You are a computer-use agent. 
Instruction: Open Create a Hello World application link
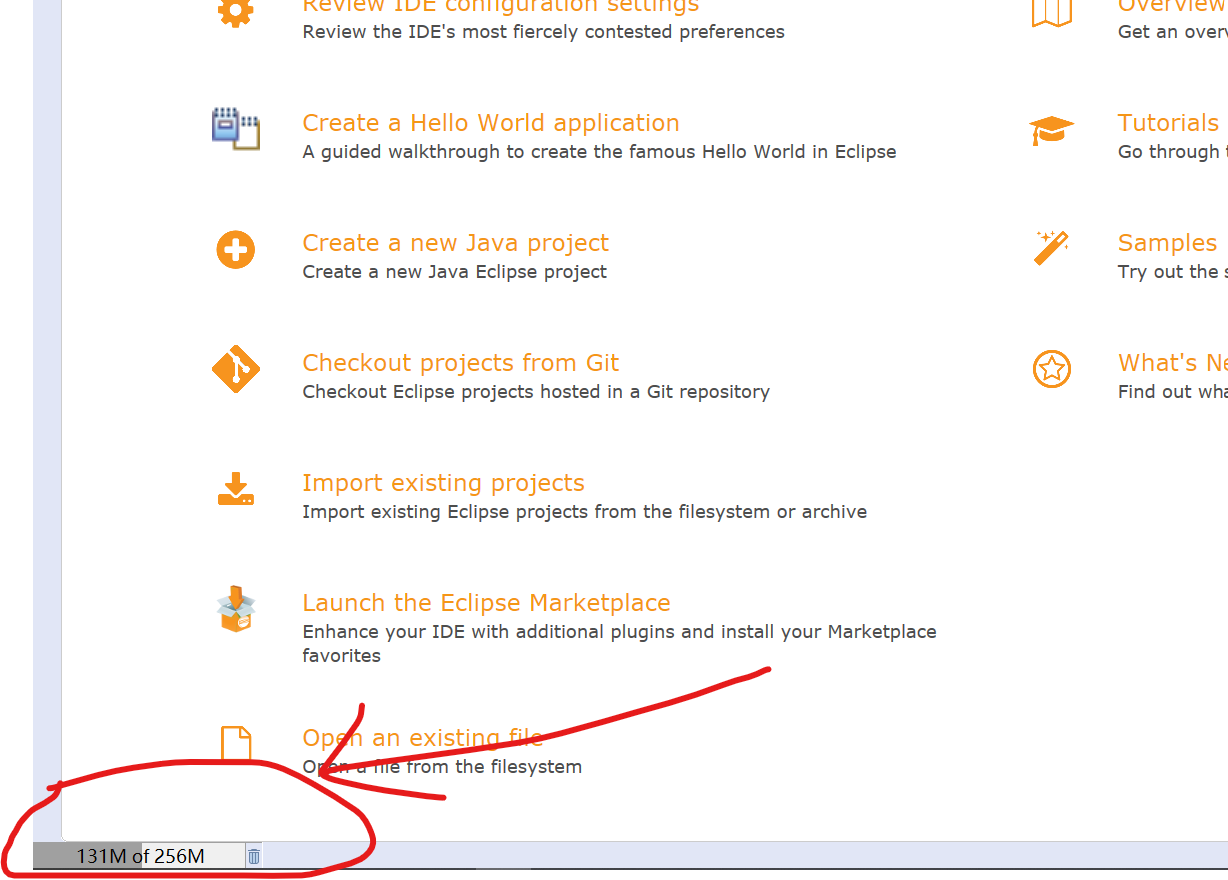(491, 123)
